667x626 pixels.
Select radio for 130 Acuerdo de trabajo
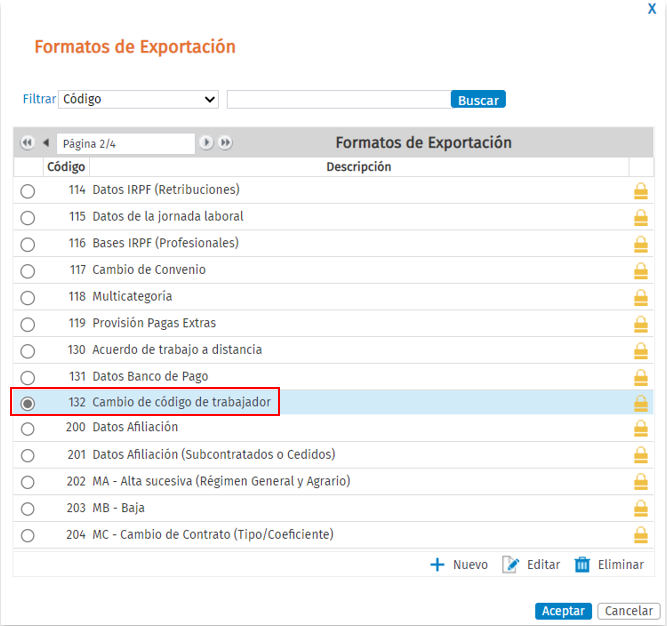coord(28,351)
